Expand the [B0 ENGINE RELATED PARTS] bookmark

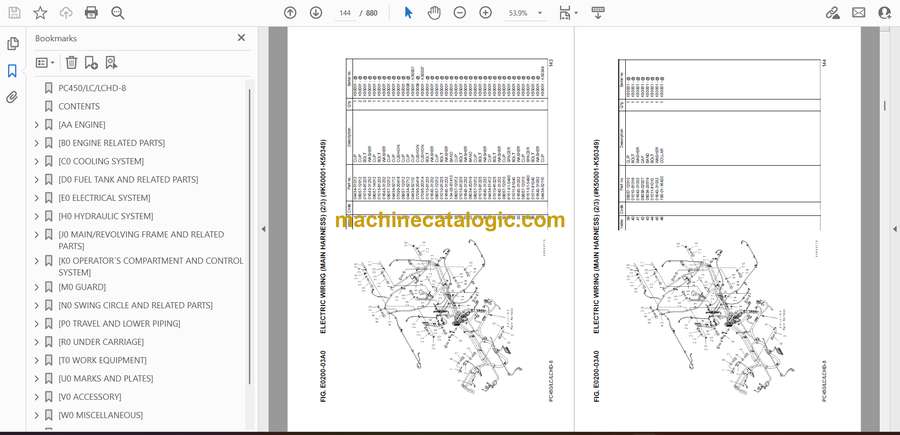coord(37,143)
